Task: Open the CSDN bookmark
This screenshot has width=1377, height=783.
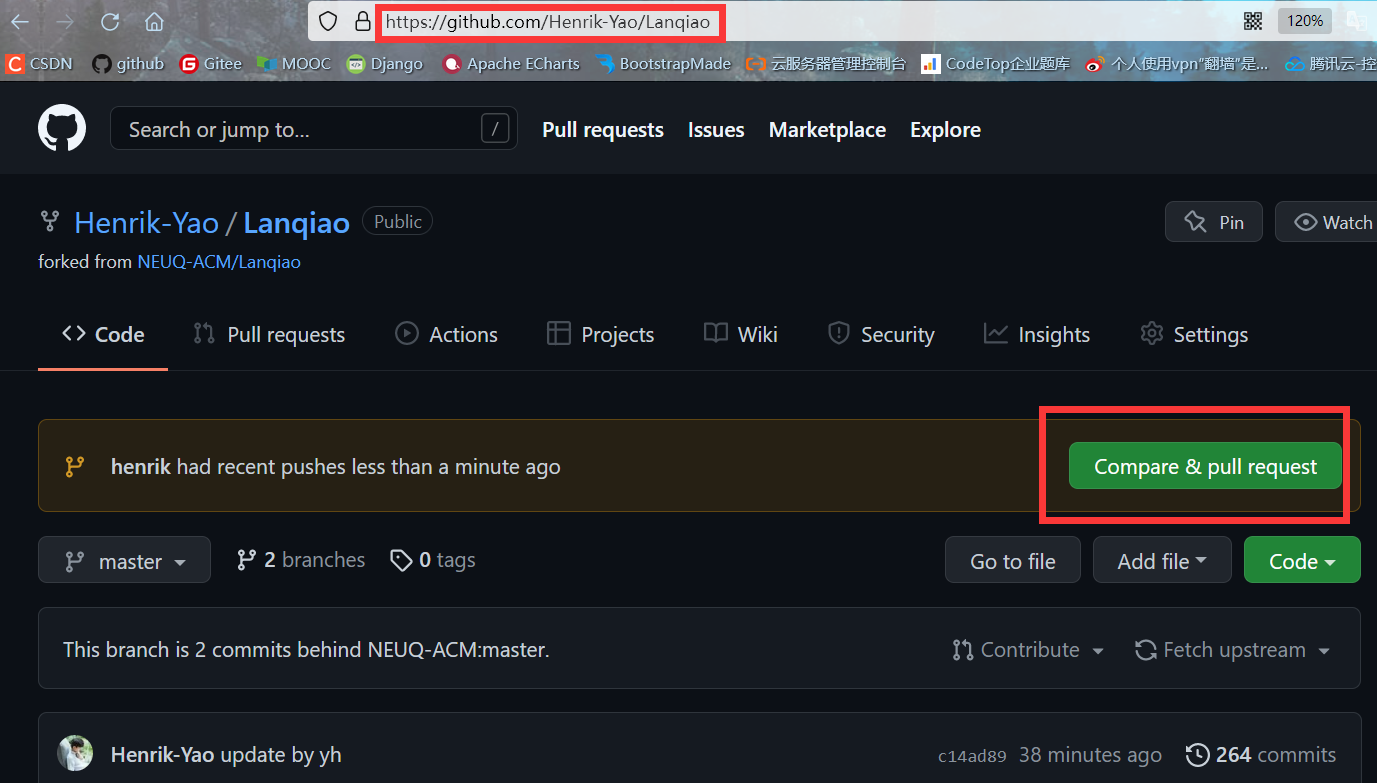Action: 40,63
